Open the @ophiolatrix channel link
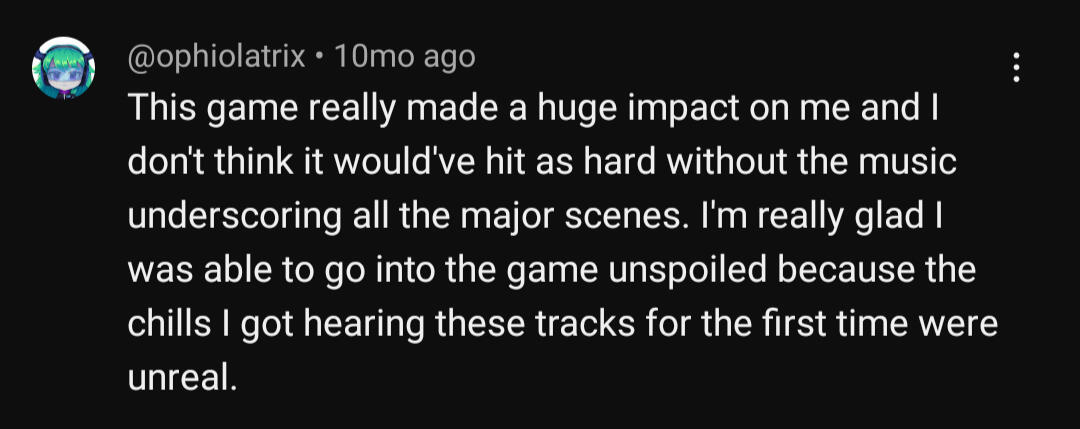Viewport: 1080px width, 429px height. coord(216,56)
